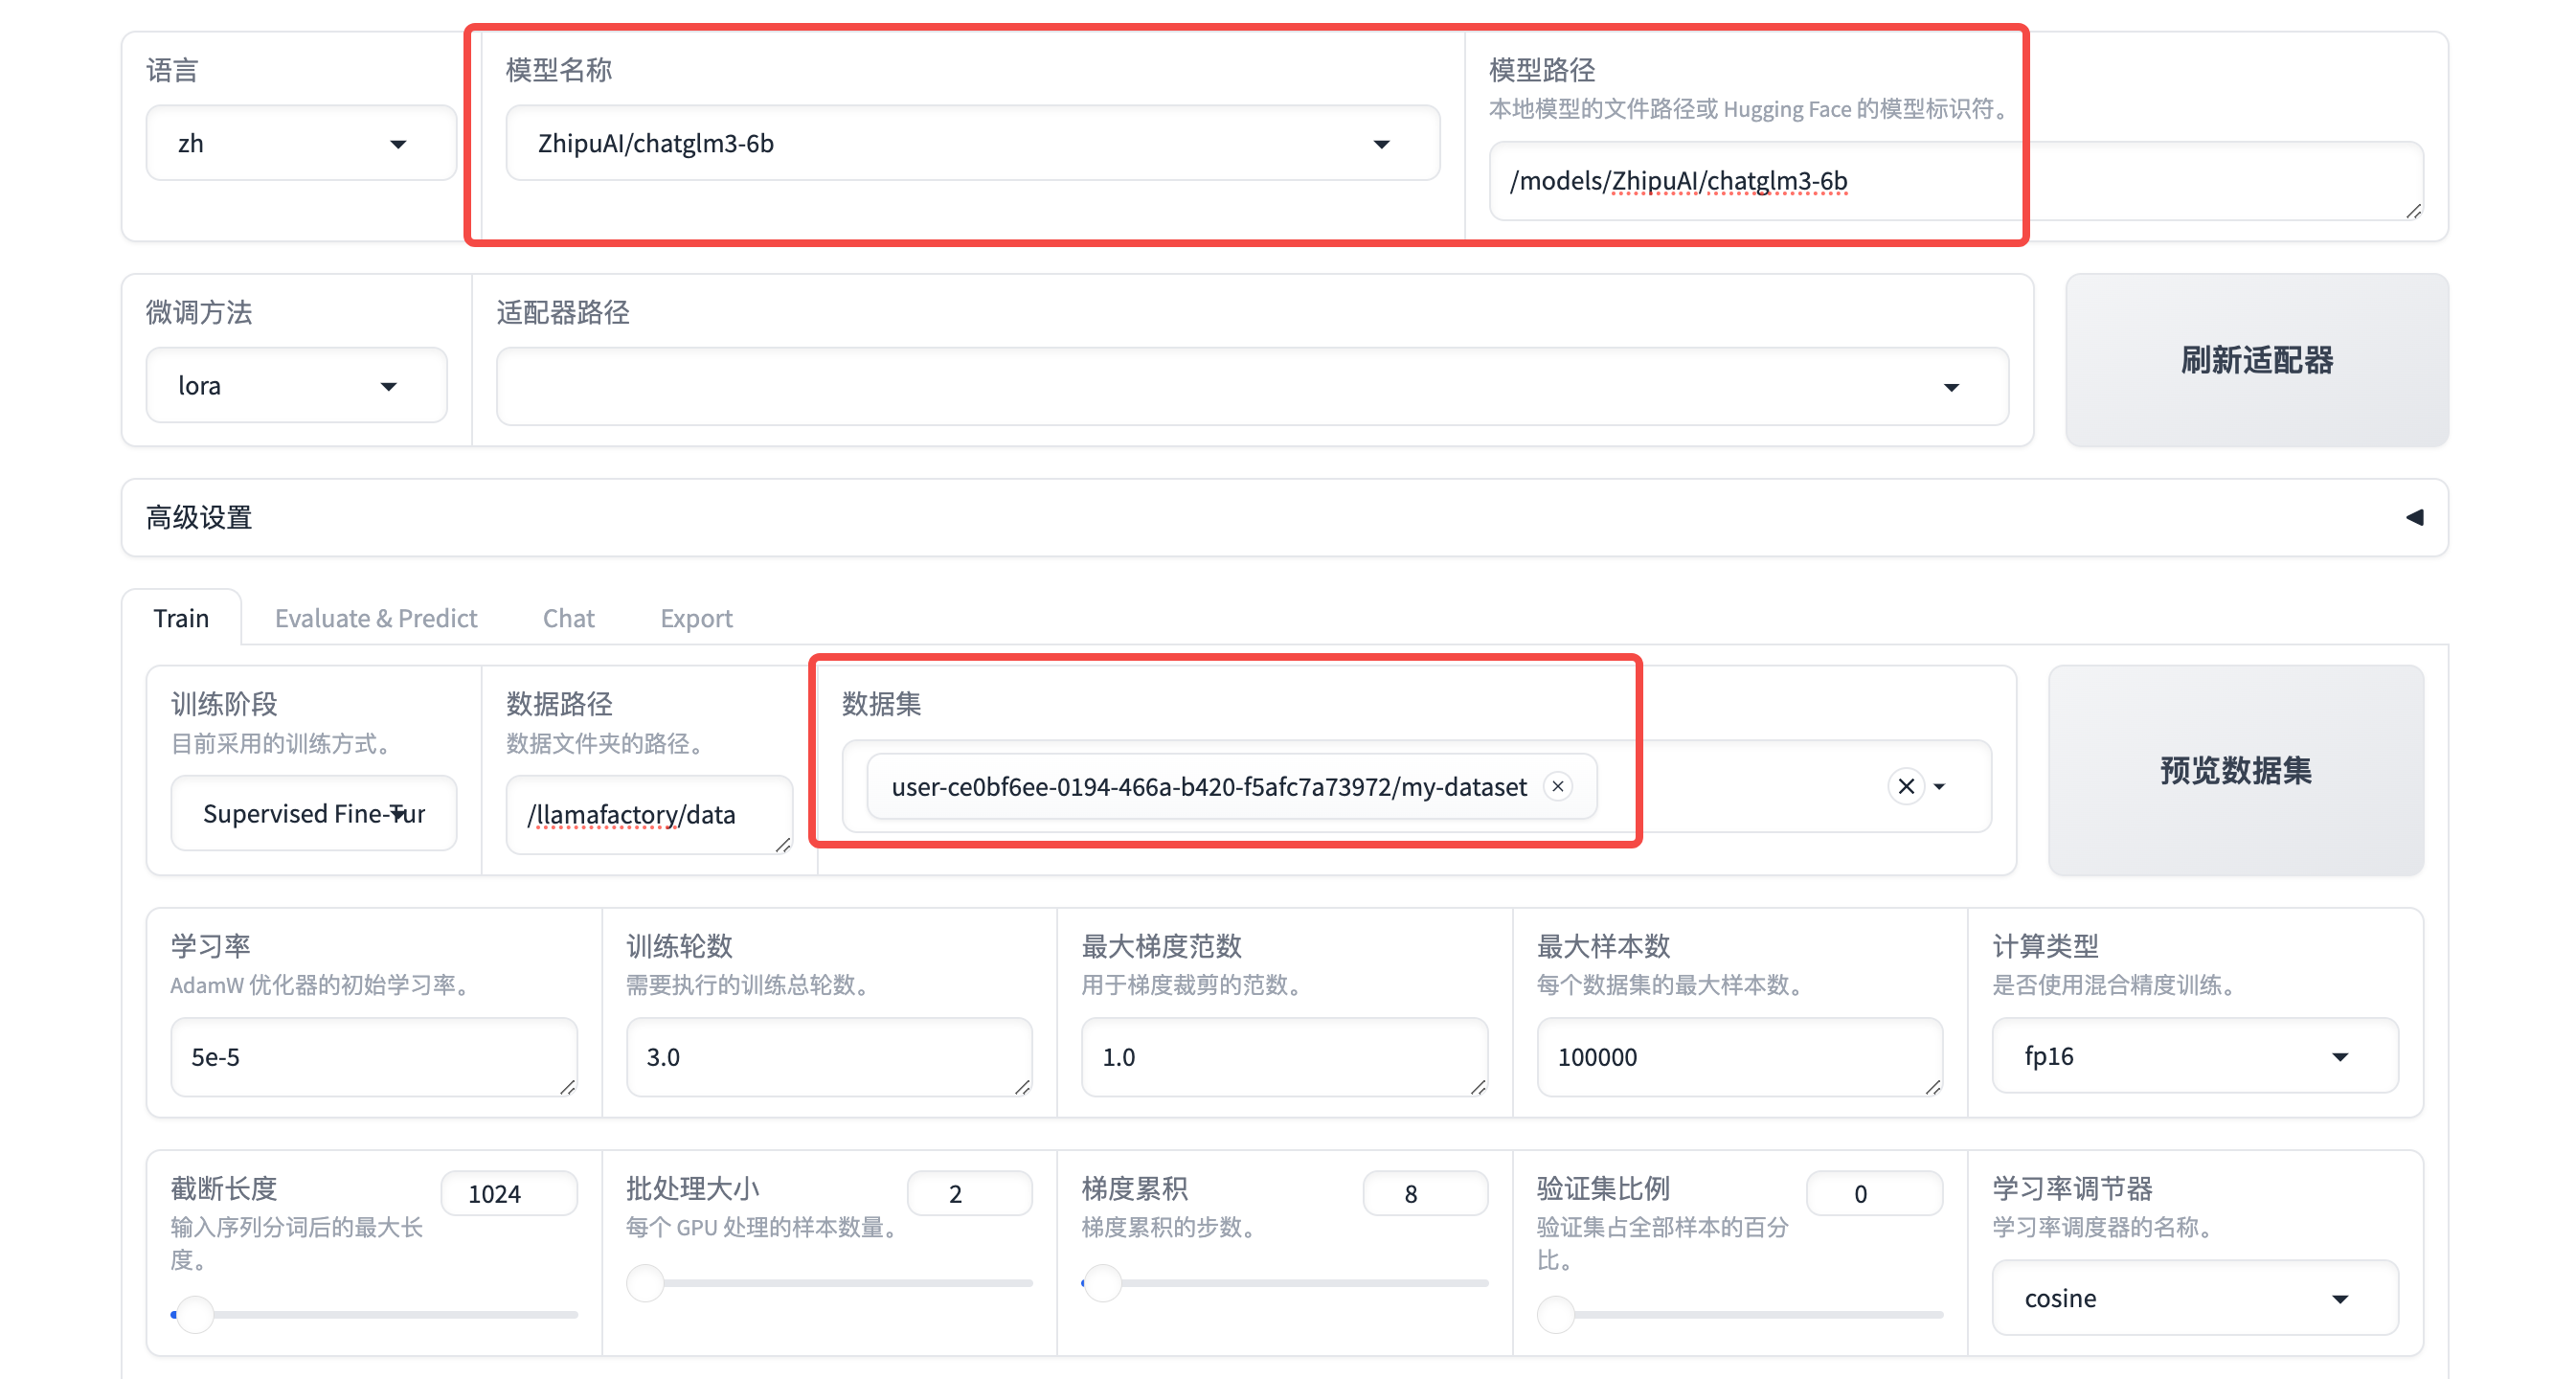The height and width of the screenshot is (1379, 2576).
Task: Open the 语言 zh dropdown
Action: [301, 143]
